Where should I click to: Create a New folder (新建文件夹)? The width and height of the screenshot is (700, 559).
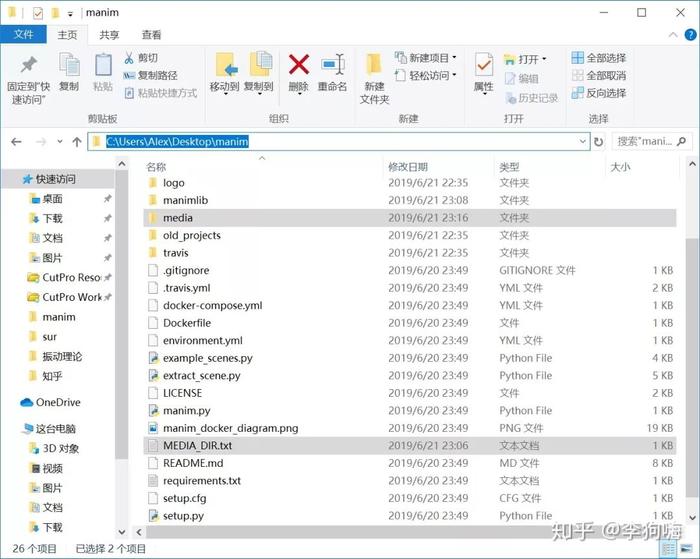coord(374,78)
